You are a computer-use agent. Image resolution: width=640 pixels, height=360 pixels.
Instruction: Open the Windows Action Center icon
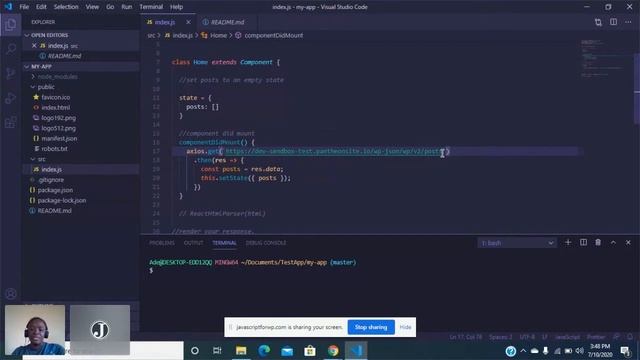pos(625,351)
